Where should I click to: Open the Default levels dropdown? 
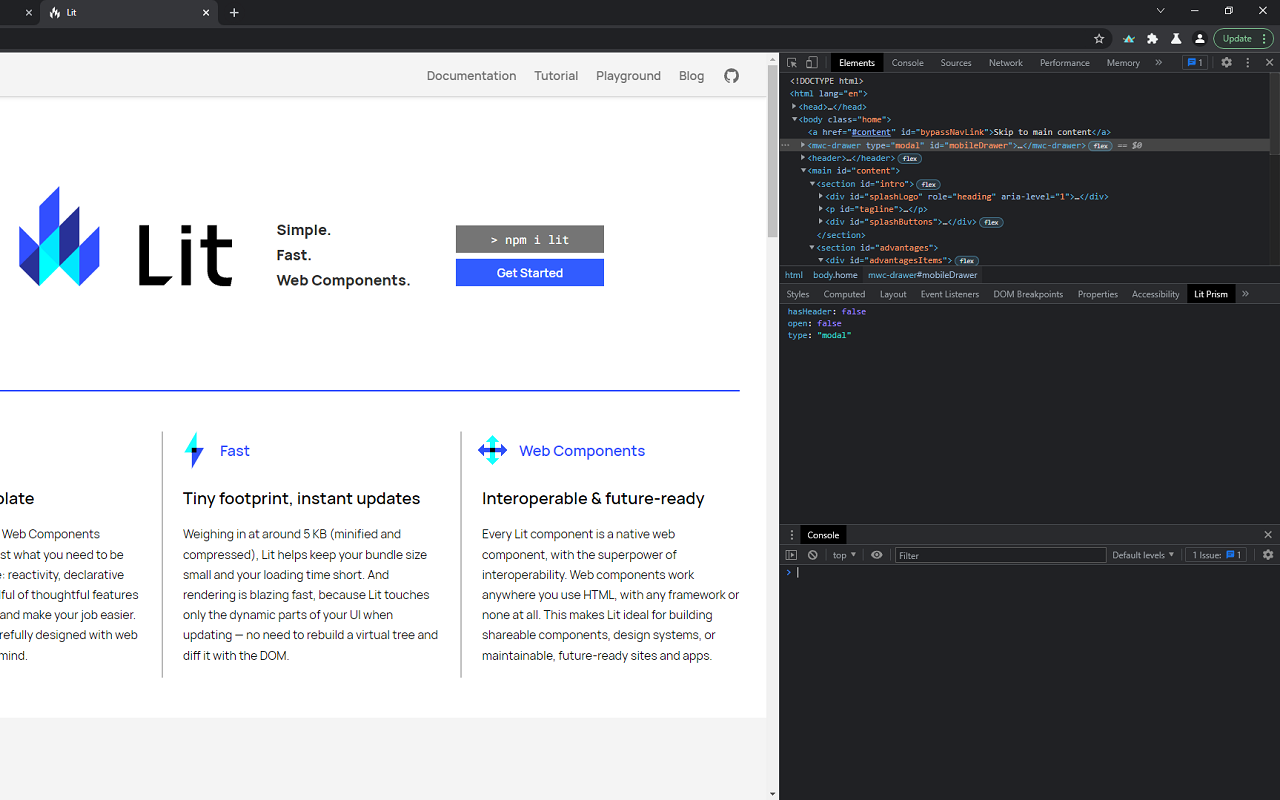(1143, 555)
